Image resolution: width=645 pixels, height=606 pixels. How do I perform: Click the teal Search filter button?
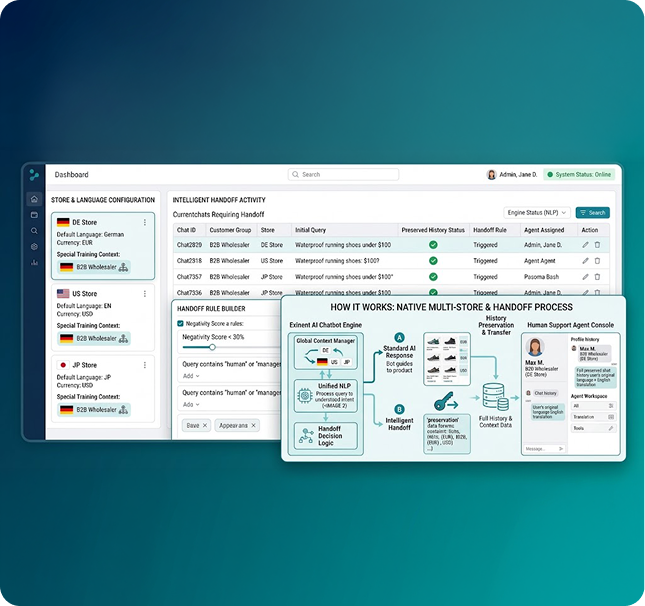point(592,213)
